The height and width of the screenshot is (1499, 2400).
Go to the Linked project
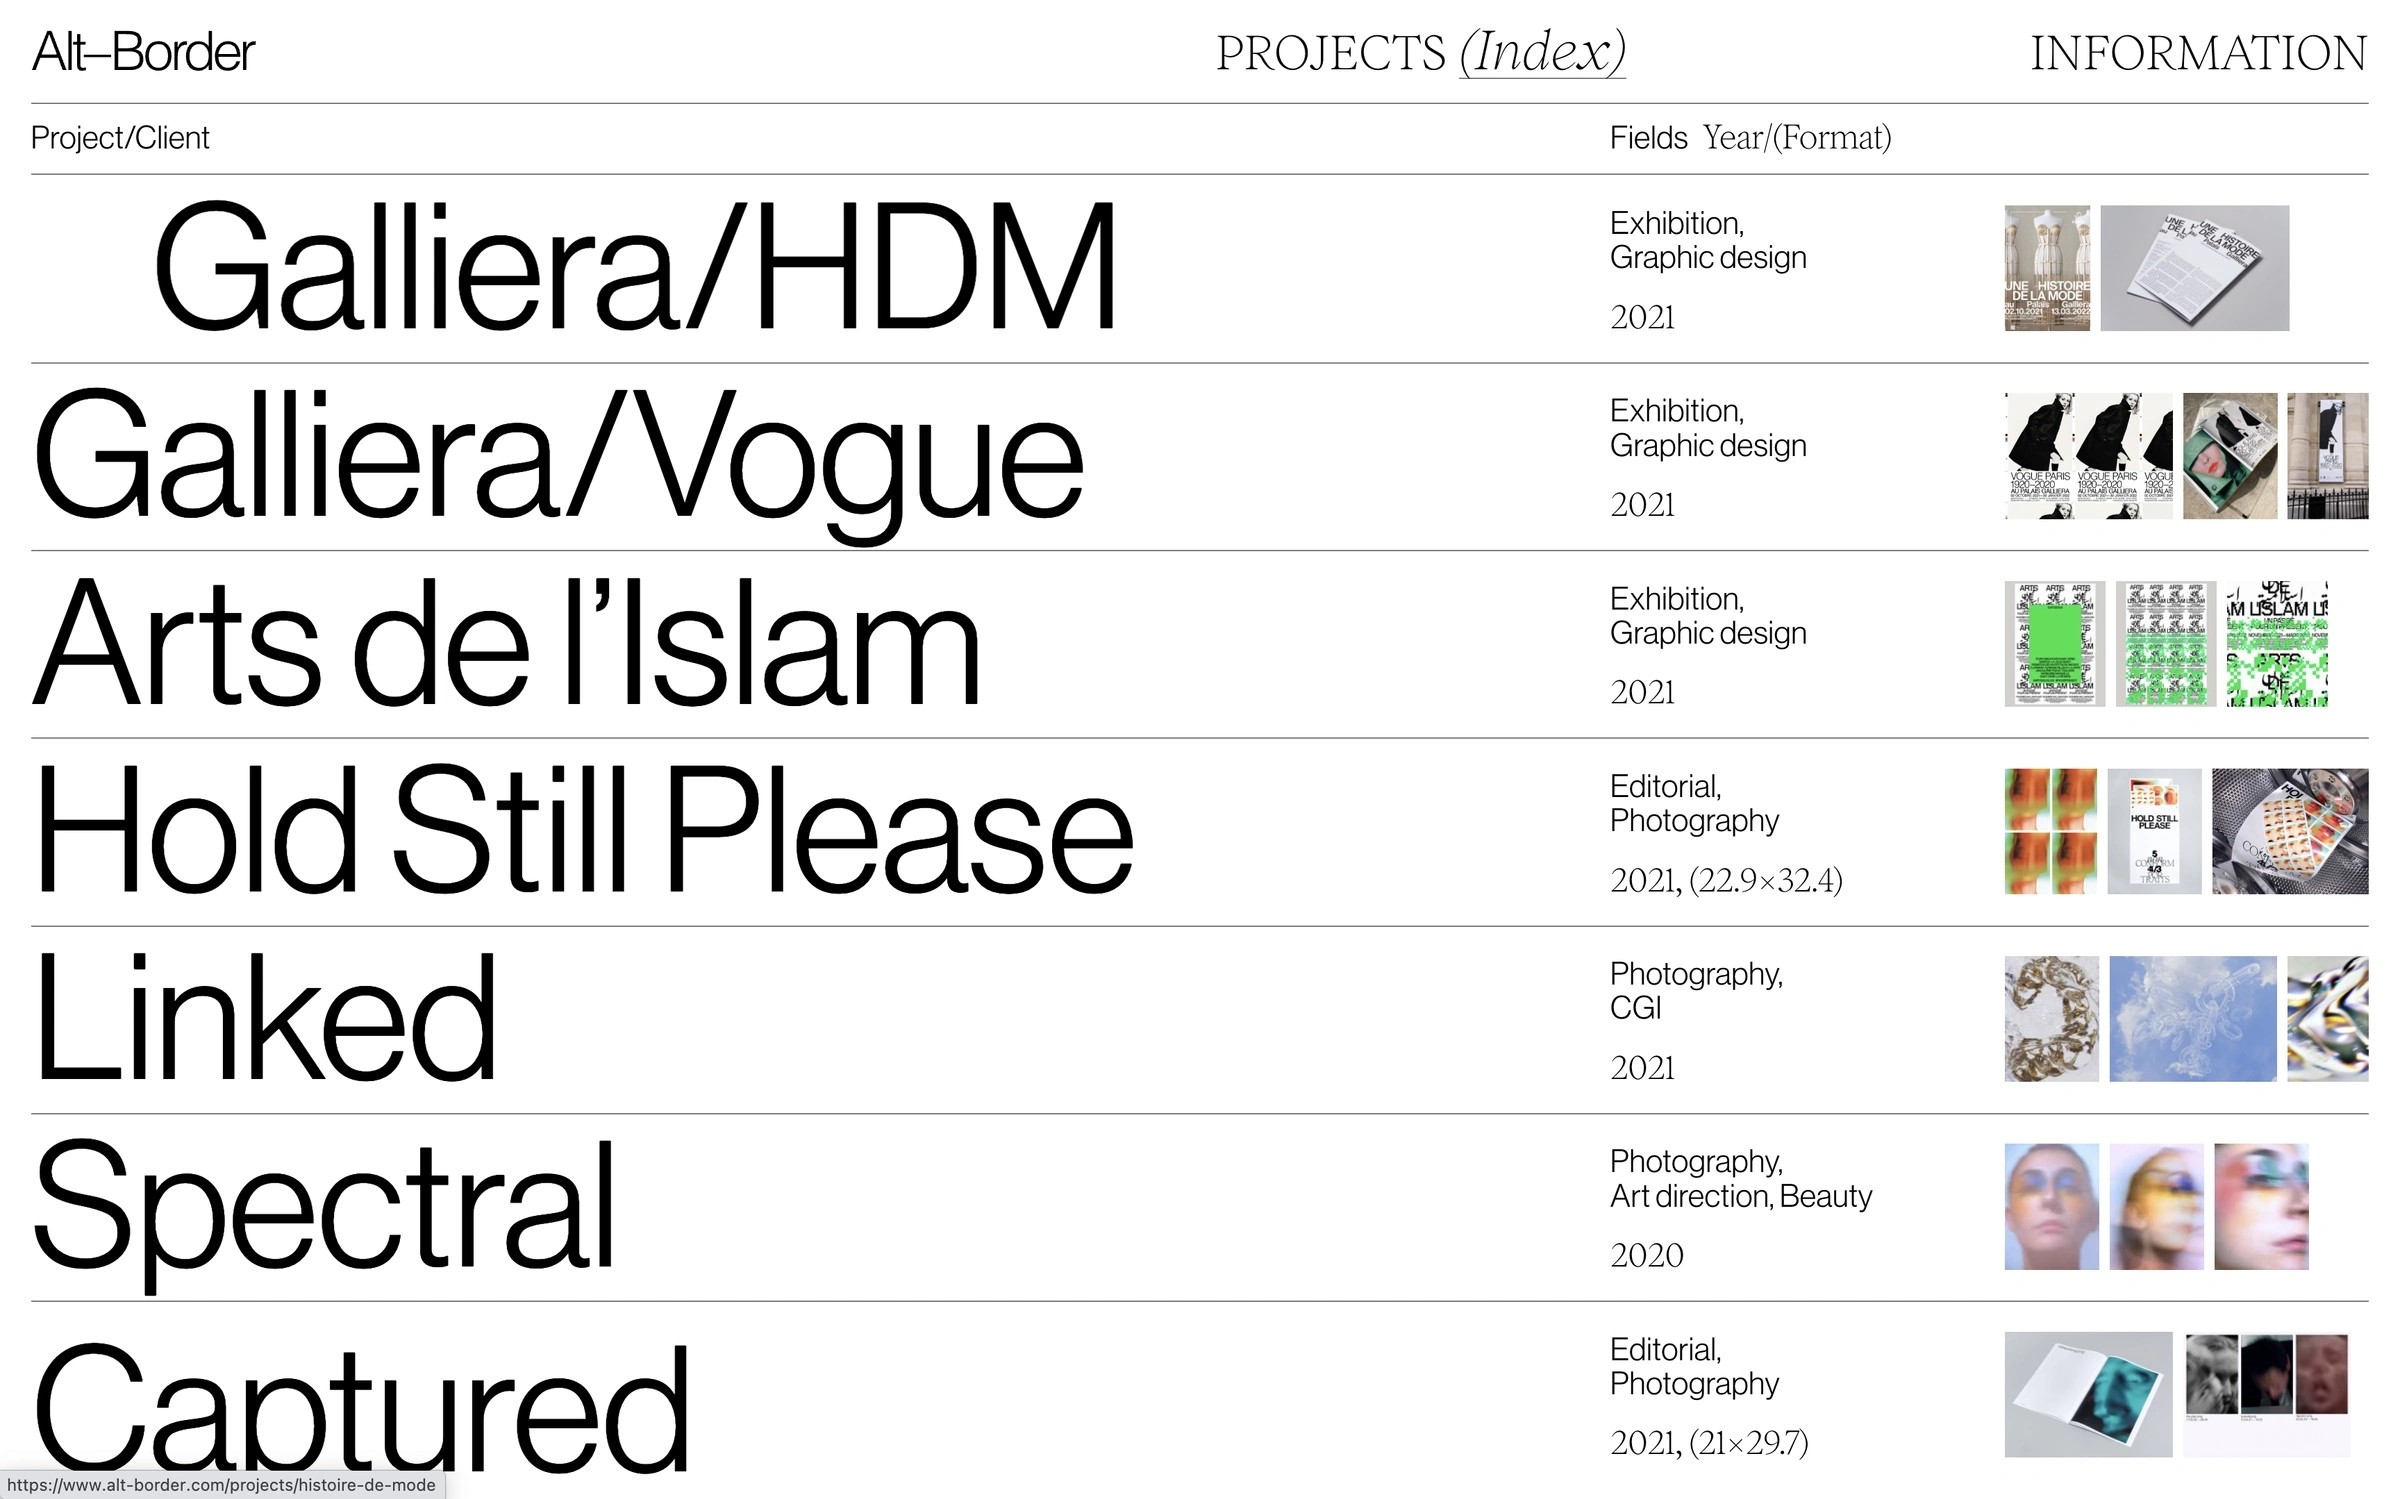(266, 1019)
